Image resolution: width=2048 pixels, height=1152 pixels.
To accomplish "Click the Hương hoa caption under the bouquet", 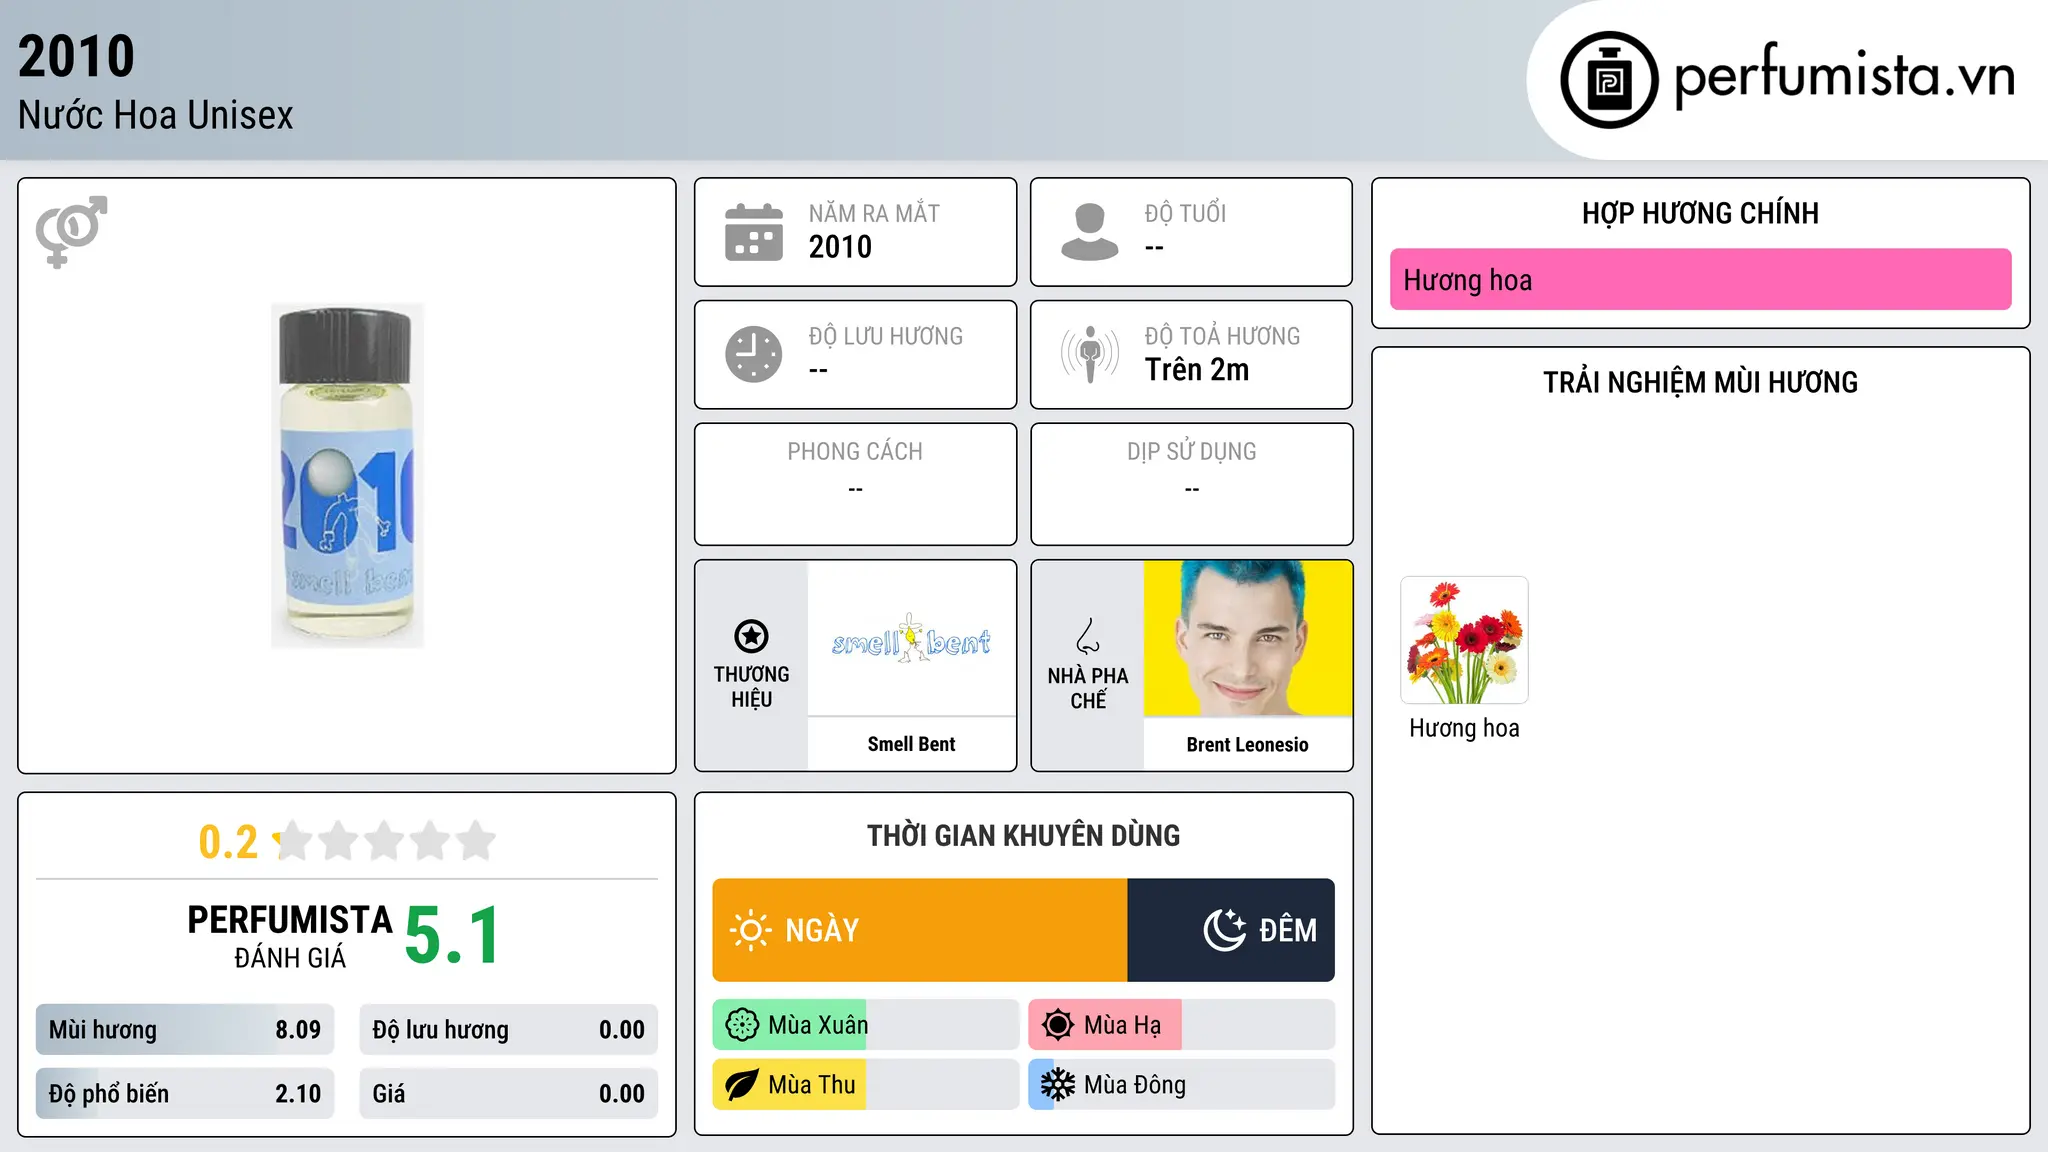I will tap(1464, 728).
